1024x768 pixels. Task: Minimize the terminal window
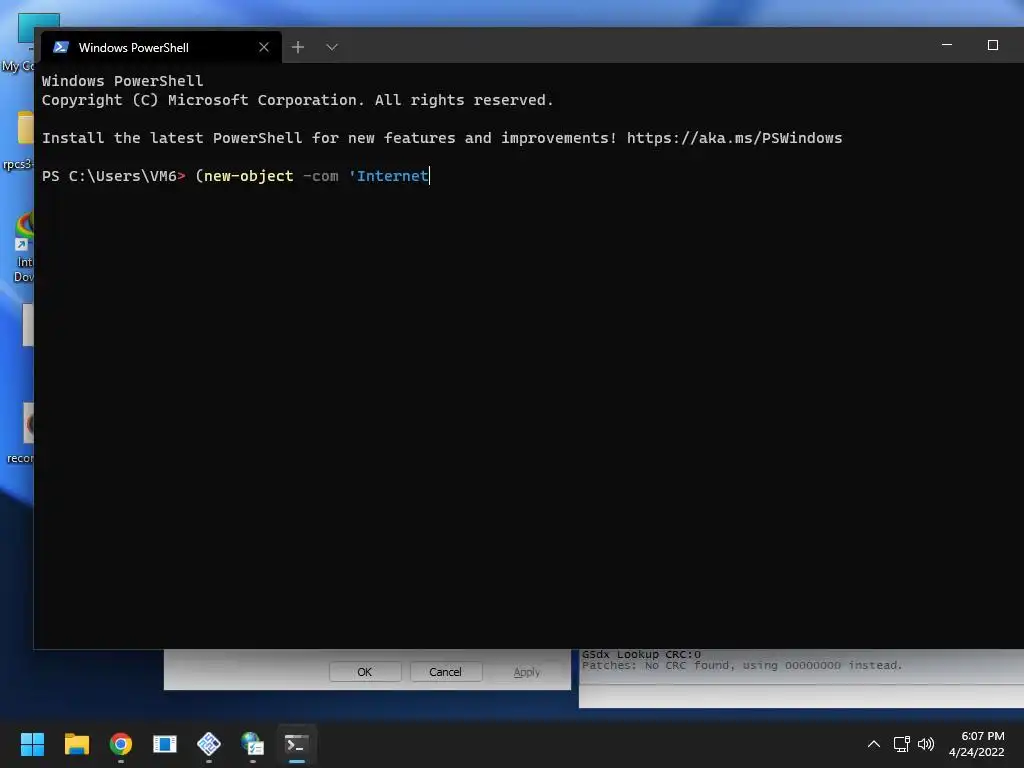coord(947,45)
